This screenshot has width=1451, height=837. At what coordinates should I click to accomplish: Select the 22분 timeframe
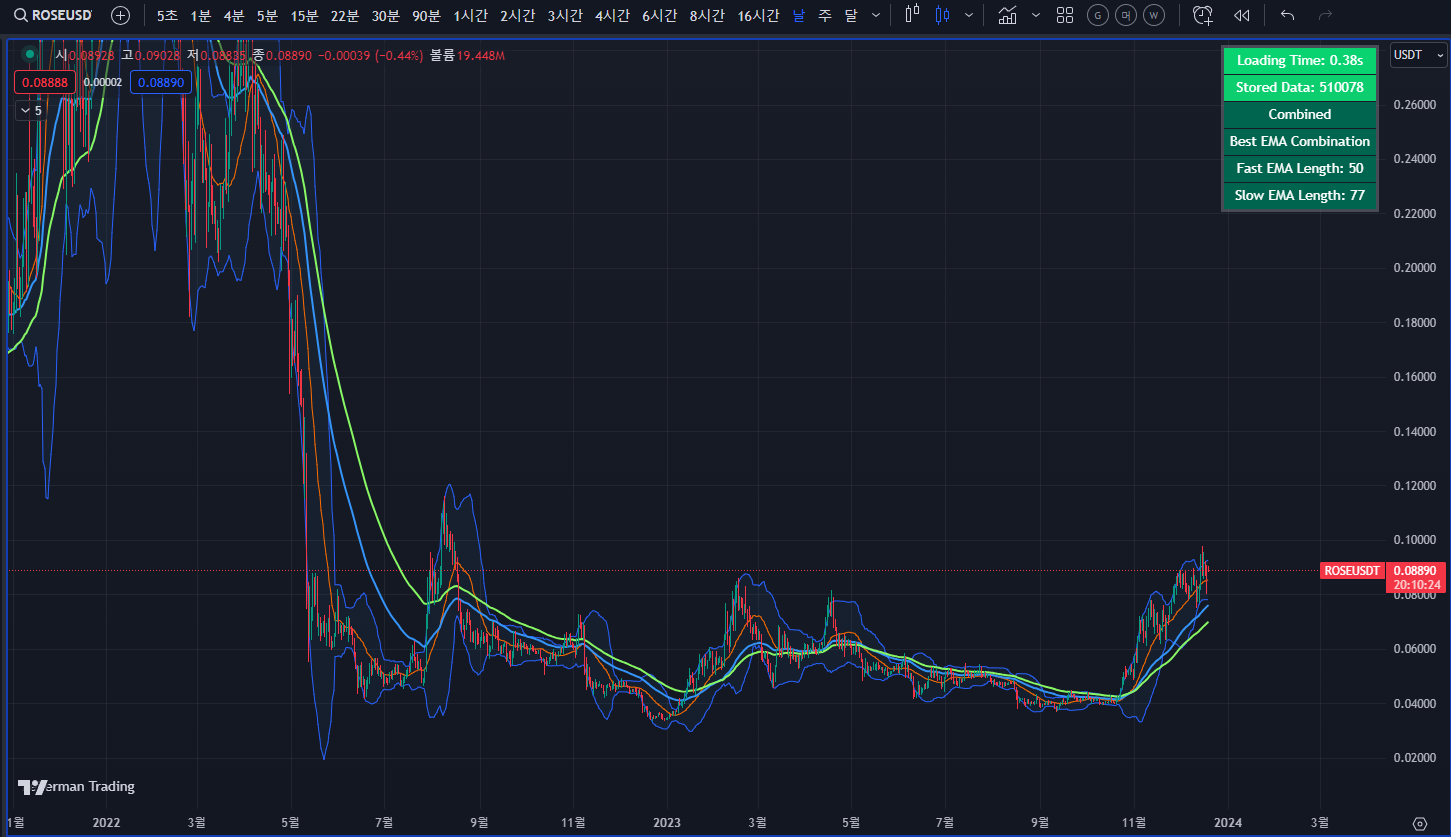(344, 15)
